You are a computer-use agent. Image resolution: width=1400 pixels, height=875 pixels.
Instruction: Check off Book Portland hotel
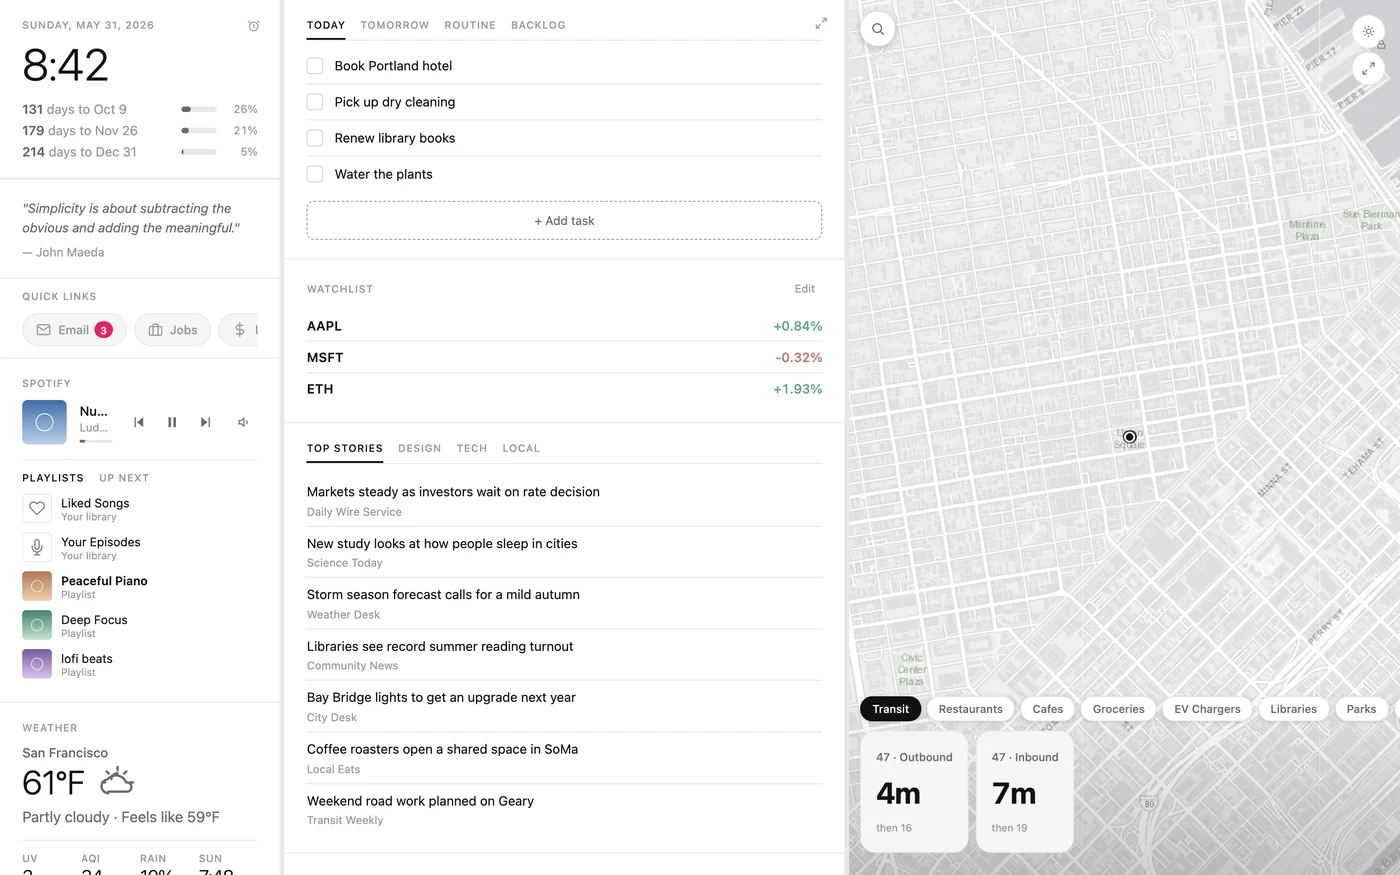(x=315, y=66)
